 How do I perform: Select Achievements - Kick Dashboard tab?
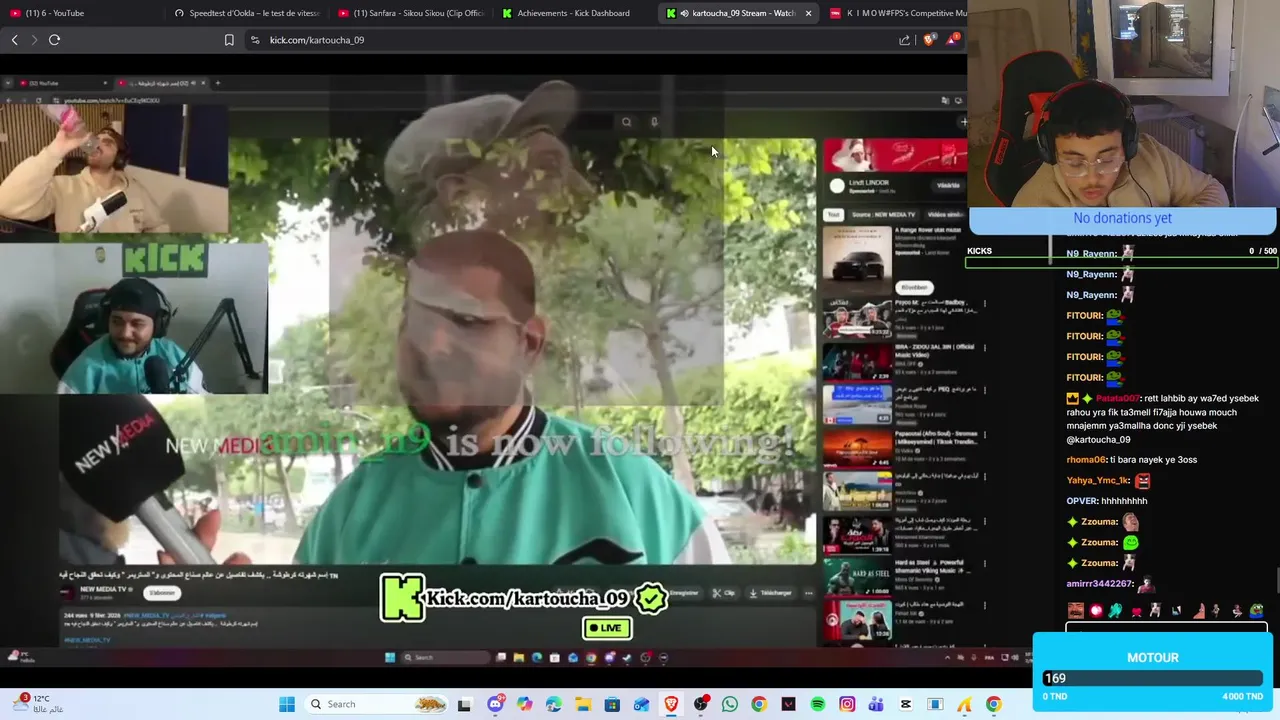point(574,13)
